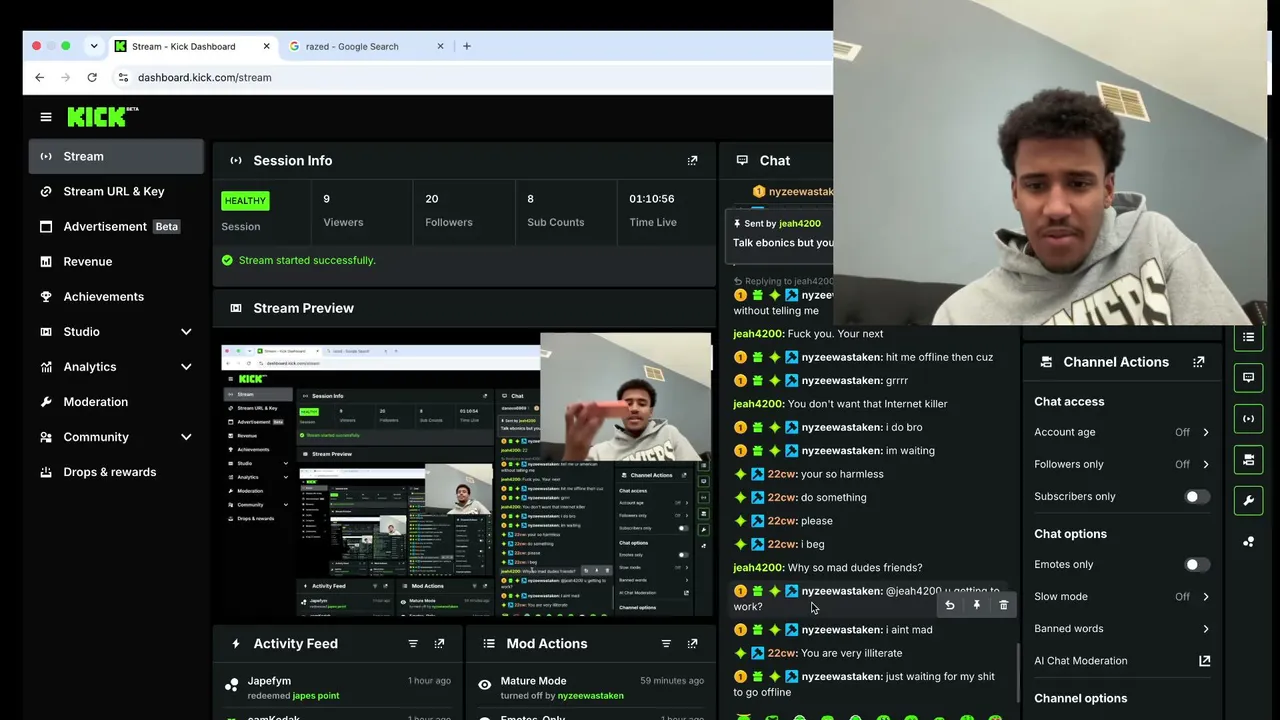Image resolution: width=1280 pixels, height=720 pixels.
Task: Open Slow mode setting chevron
Action: [1206, 597]
